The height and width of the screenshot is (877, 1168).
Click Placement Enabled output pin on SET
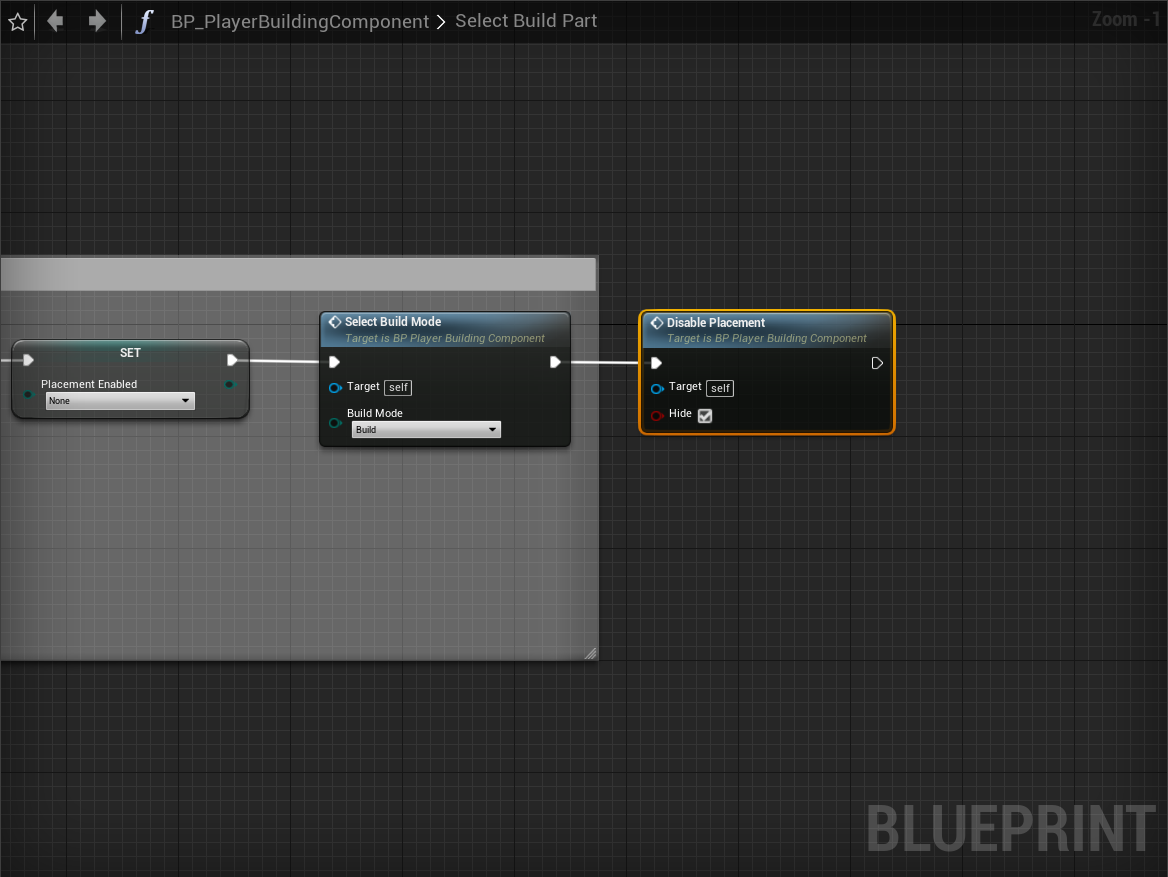pyautogui.click(x=230, y=384)
